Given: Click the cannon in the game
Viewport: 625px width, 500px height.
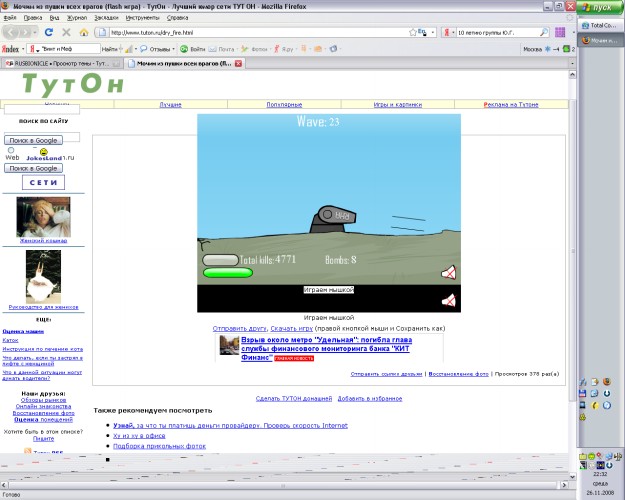Looking at the screenshot, I should pos(333,219).
